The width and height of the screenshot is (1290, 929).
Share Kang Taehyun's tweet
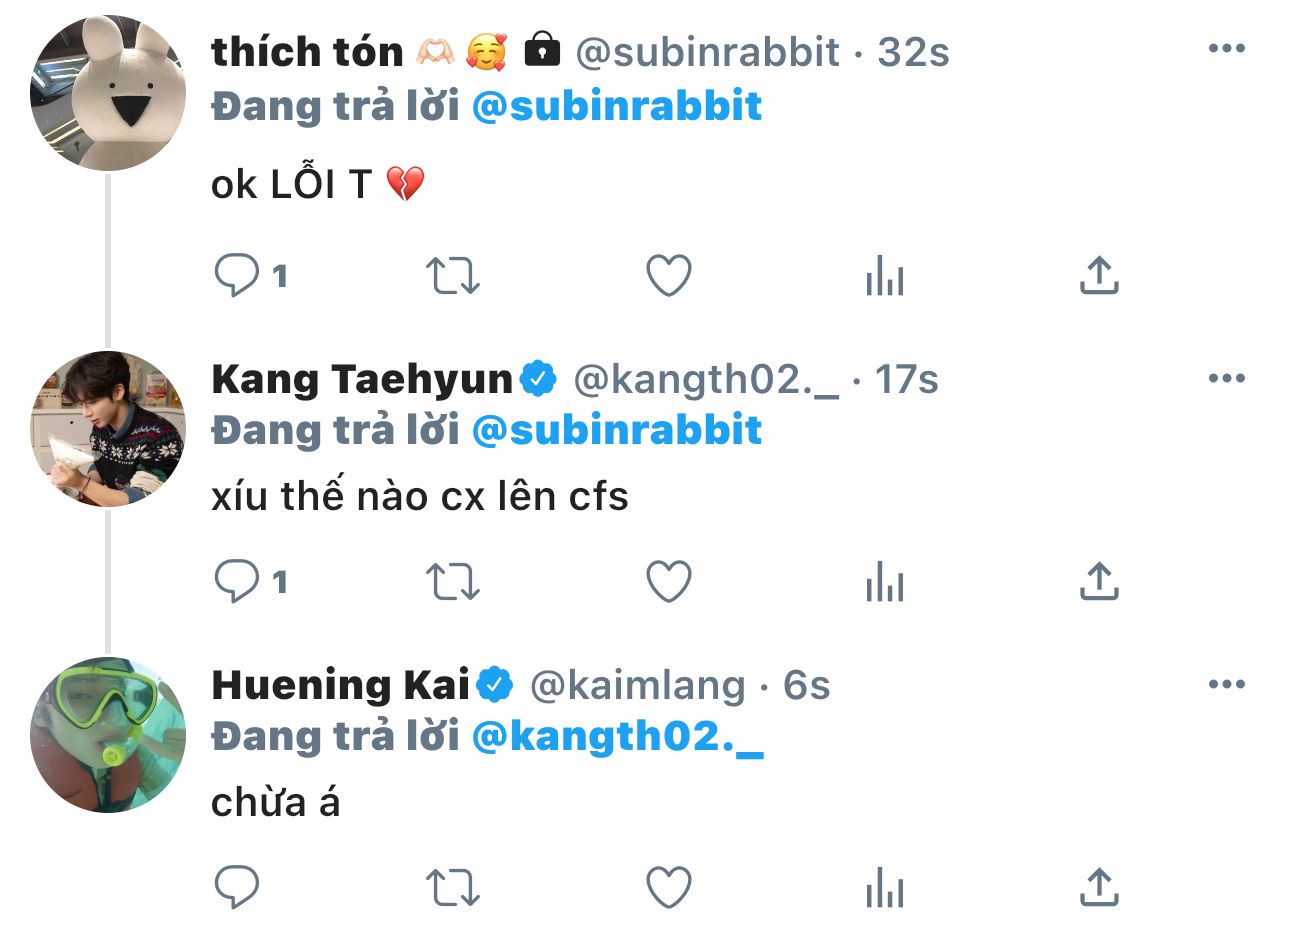coord(1099,581)
